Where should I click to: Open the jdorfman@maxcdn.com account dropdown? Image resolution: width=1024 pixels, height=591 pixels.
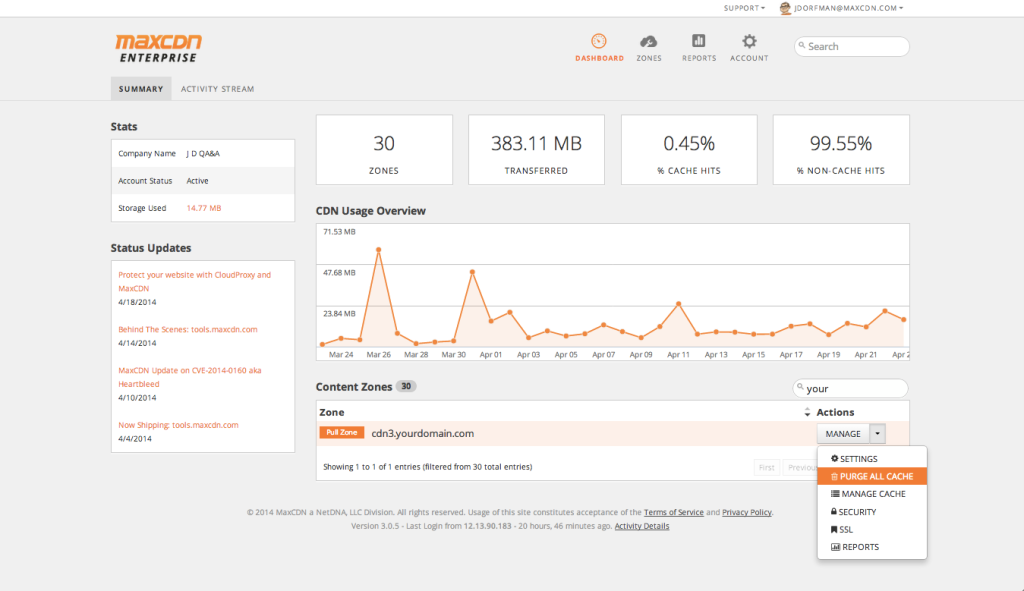point(848,8)
